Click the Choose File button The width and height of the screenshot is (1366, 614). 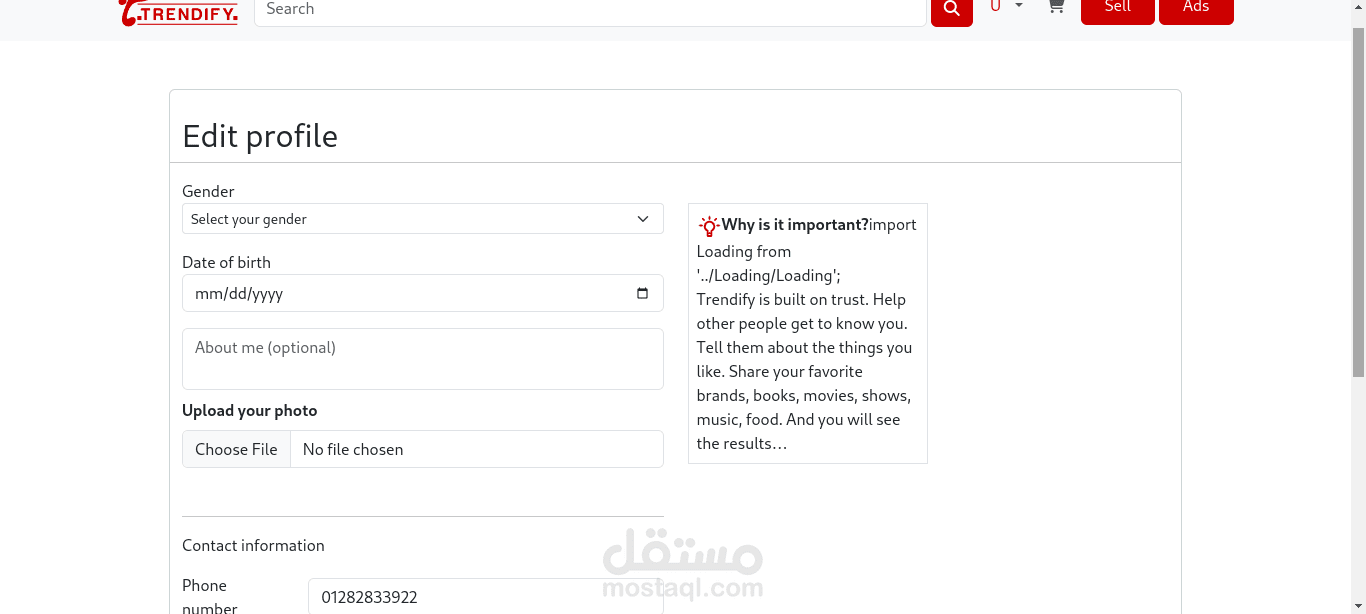point(236,449)
